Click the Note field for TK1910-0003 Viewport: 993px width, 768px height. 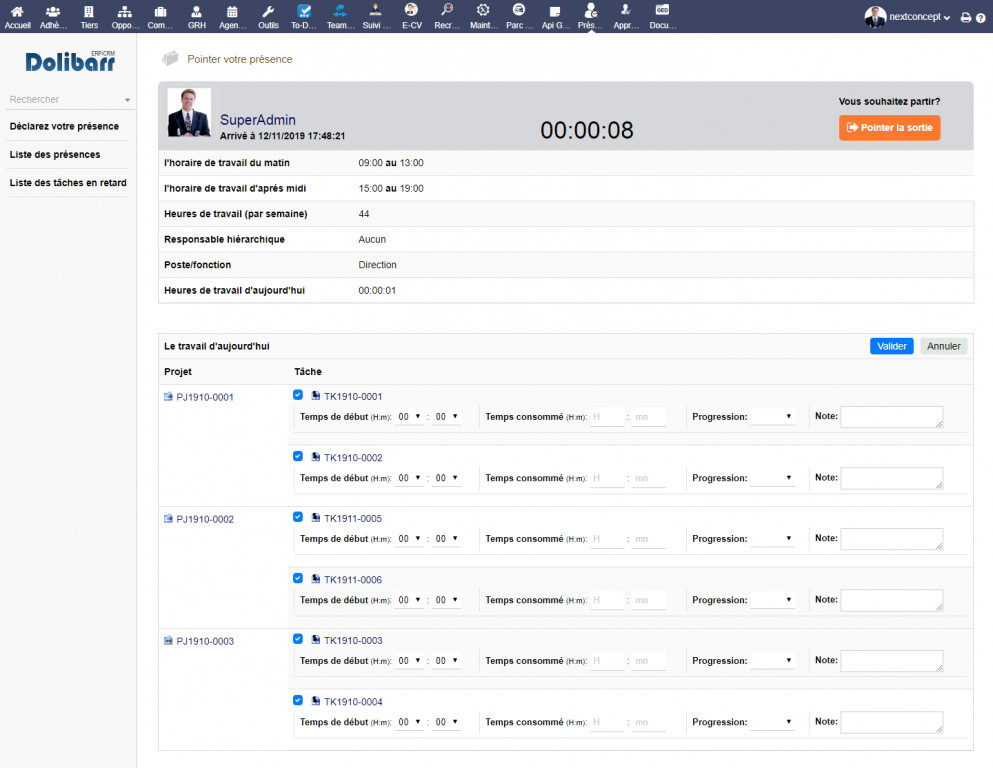(891, 661)
